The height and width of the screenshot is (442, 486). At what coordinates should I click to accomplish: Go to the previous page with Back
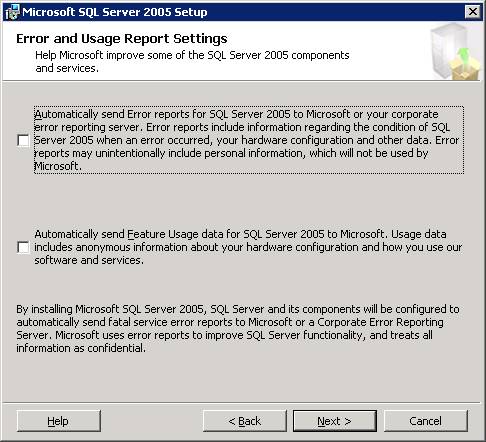click(245, 421)
